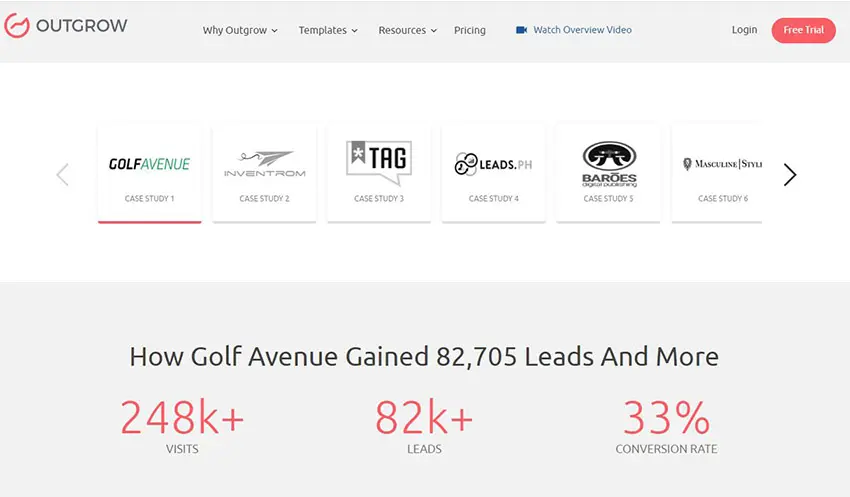The image size is (850, 497).
Task: Select the Leads.PH logo
Action: pyautogui.click(x=493, y=164)
